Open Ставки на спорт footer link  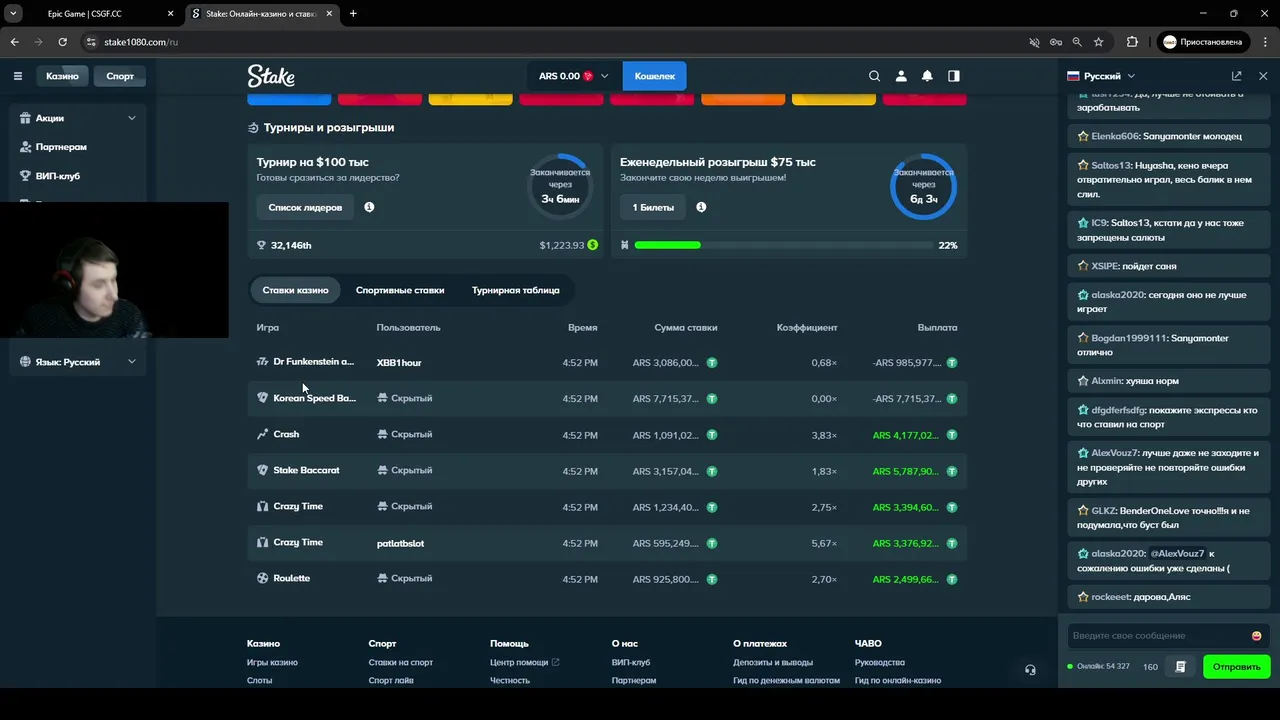(x=400, y=662)
